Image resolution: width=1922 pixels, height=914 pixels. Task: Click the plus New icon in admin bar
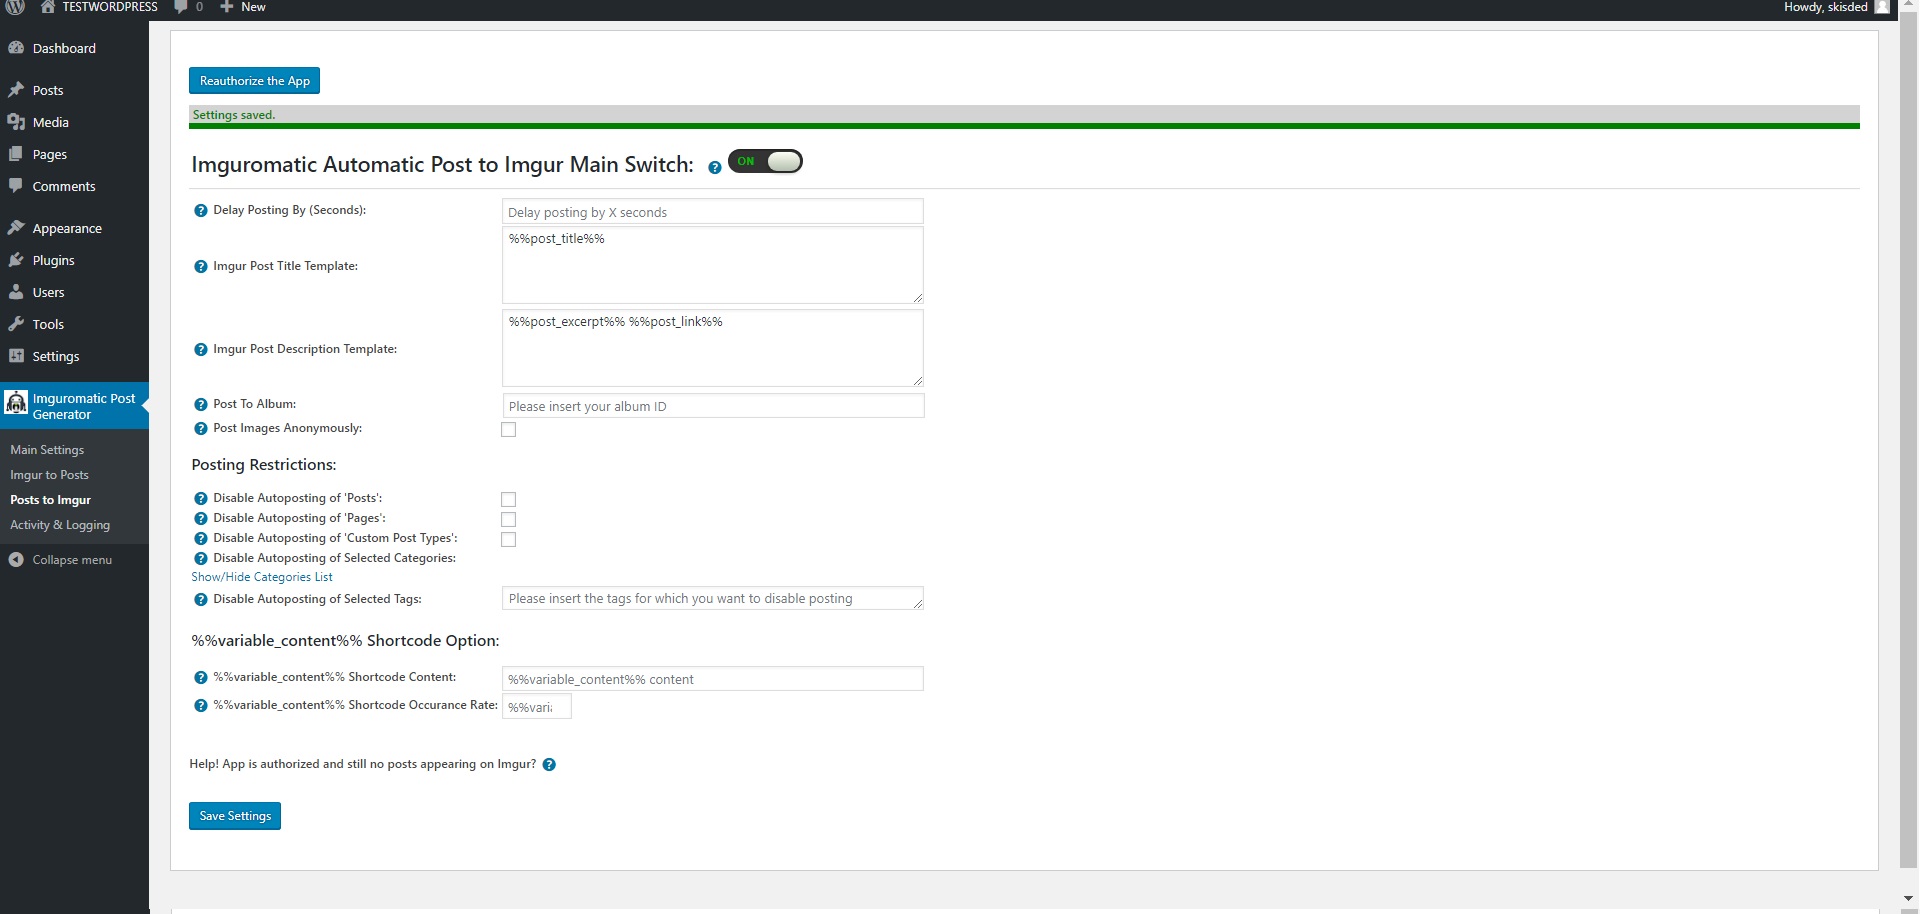click(227, 7)
